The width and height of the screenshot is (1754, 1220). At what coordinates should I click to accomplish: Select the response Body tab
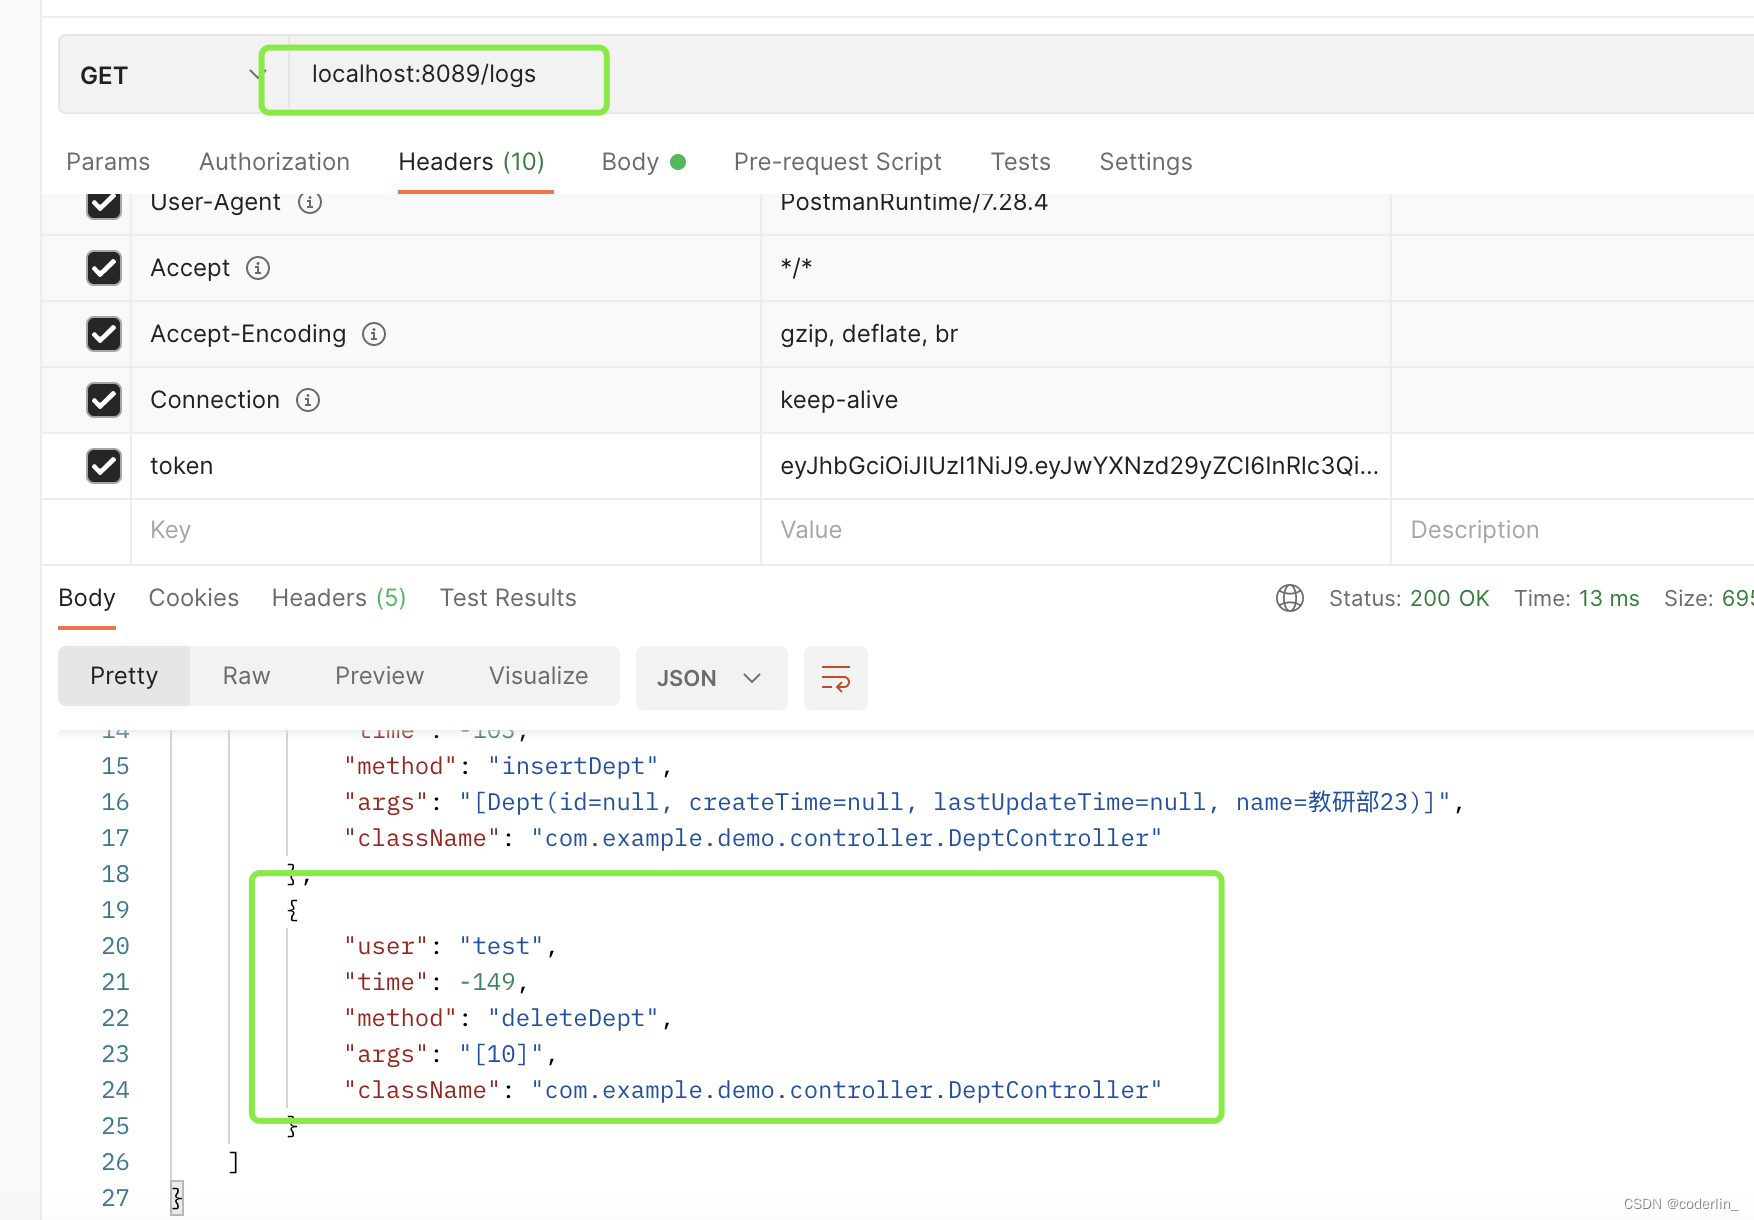pyautogui.click(x=87, y=598)
